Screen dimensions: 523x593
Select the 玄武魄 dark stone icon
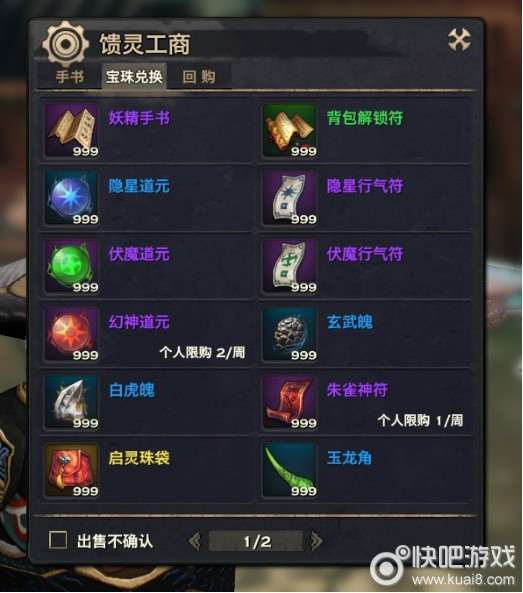pyautogui.click(x=290, y=334)
